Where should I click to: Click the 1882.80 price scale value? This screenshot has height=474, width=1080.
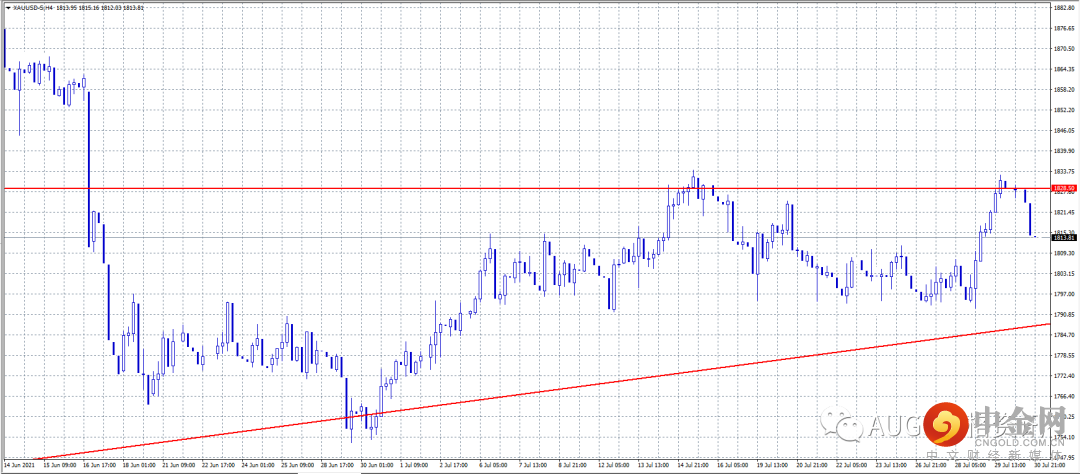tap(1065, 8)
